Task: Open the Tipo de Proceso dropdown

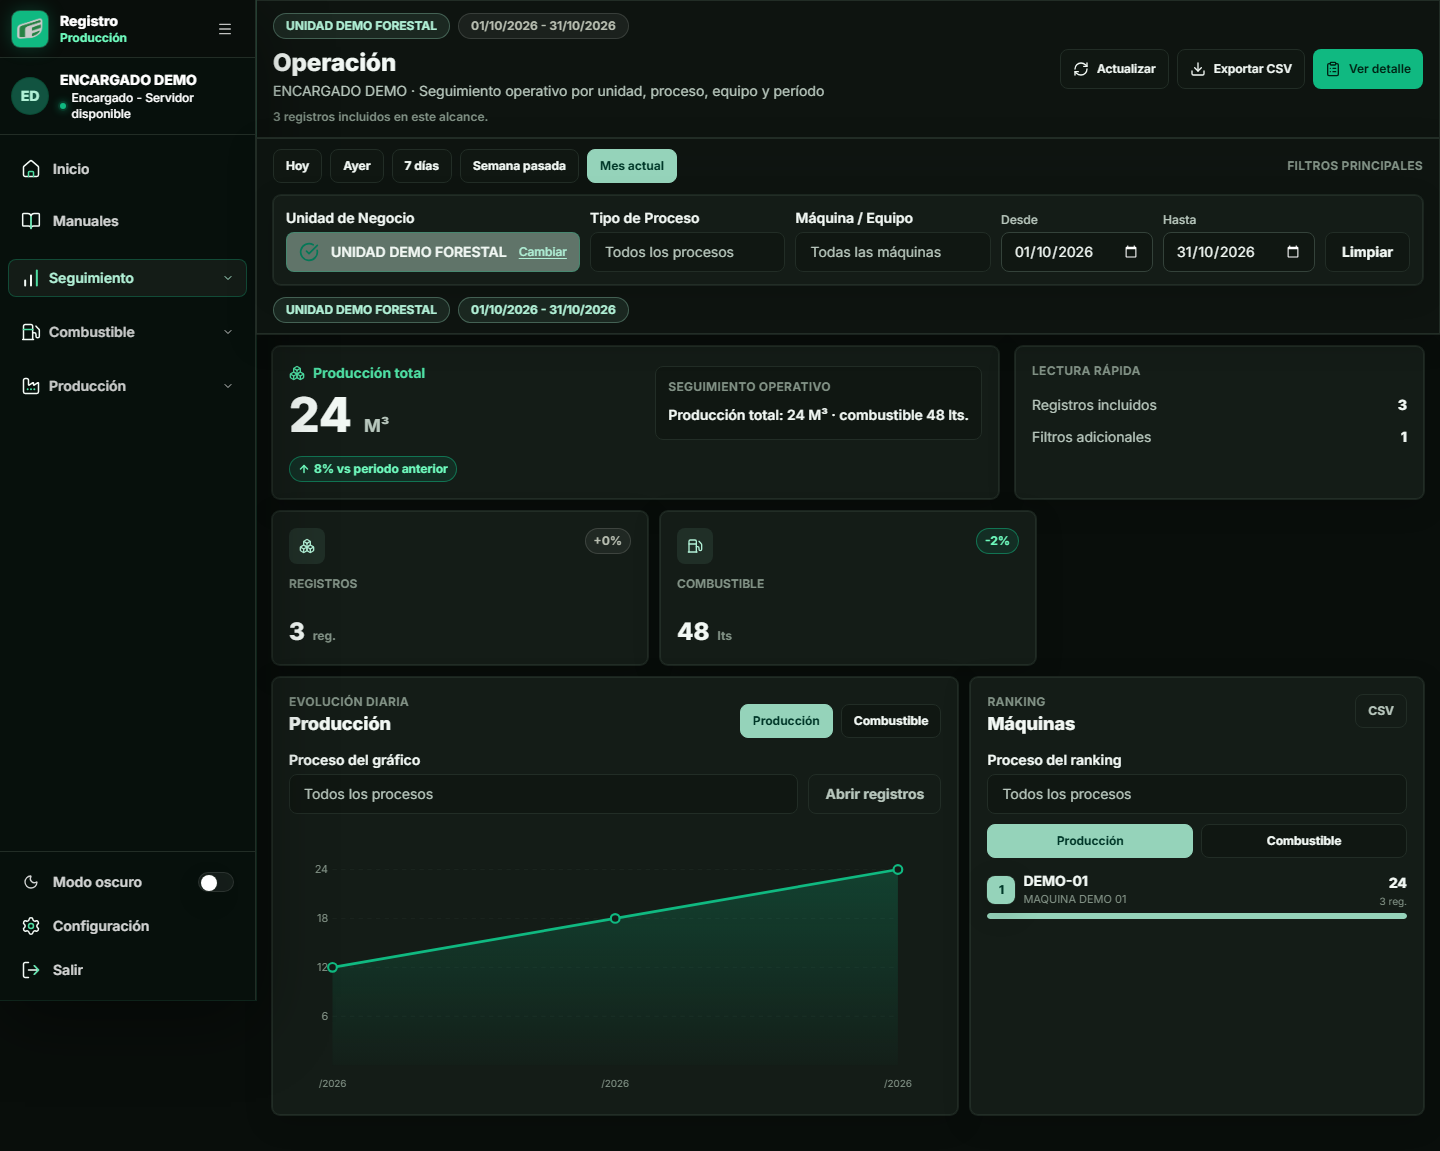Action: tap(687, 252)
